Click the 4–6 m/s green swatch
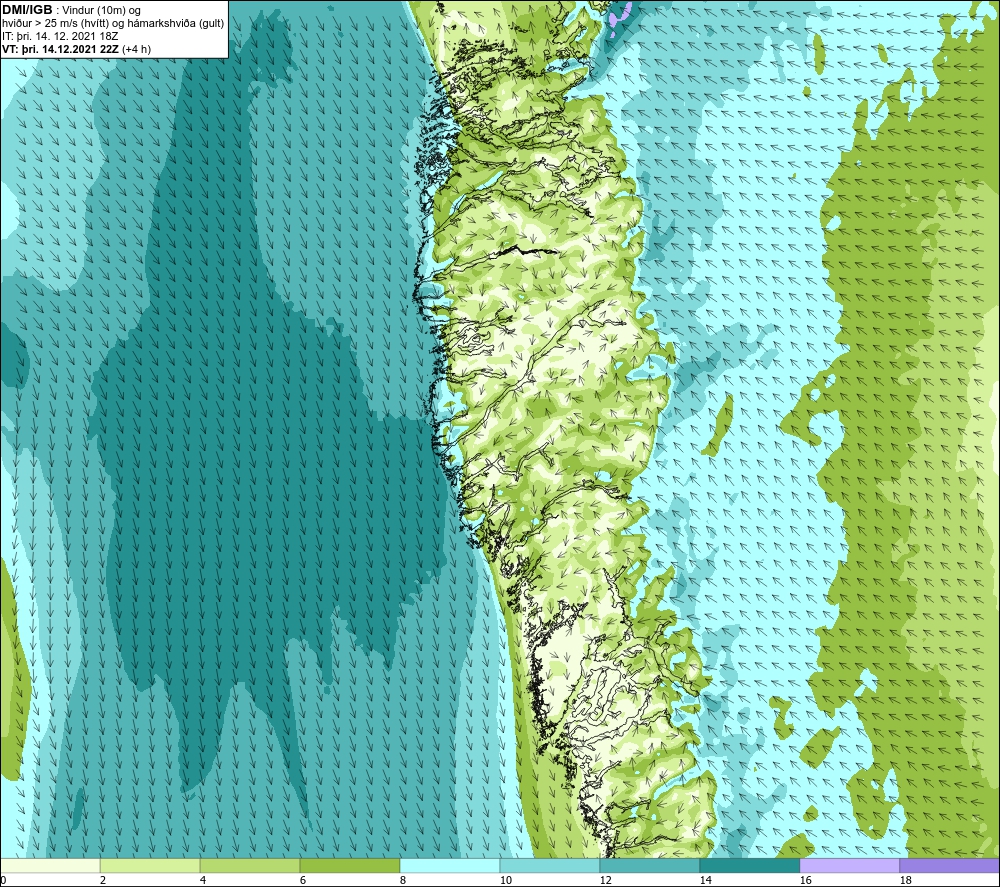Screen dimensions: 1000x887 pos(250,865)
